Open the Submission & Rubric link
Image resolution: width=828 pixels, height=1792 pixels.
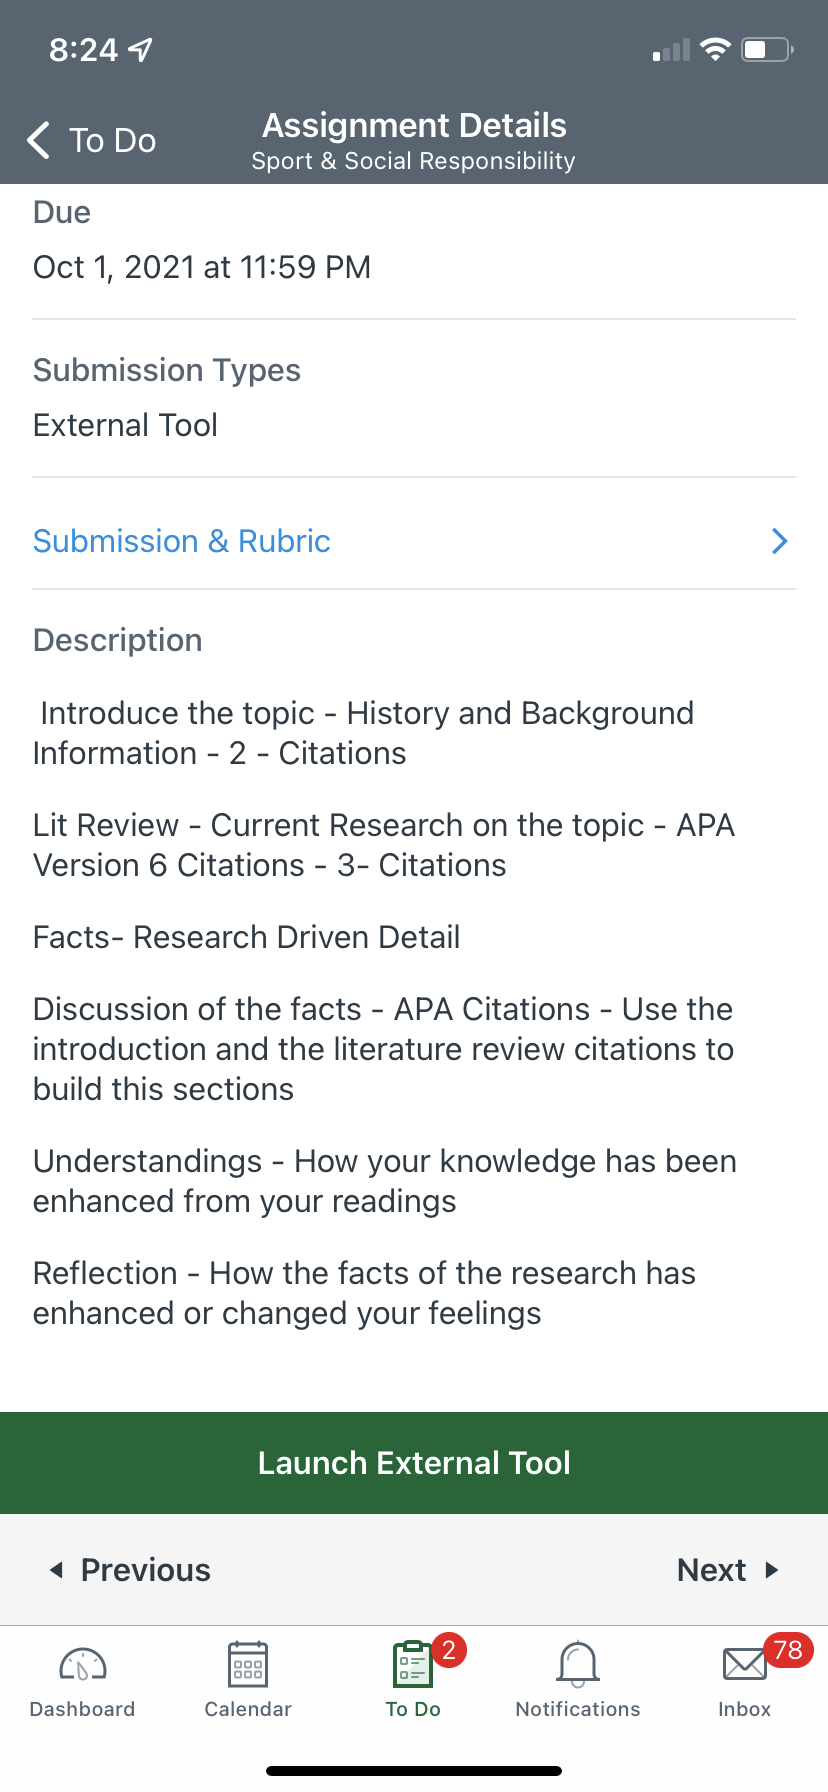point(182,541)
